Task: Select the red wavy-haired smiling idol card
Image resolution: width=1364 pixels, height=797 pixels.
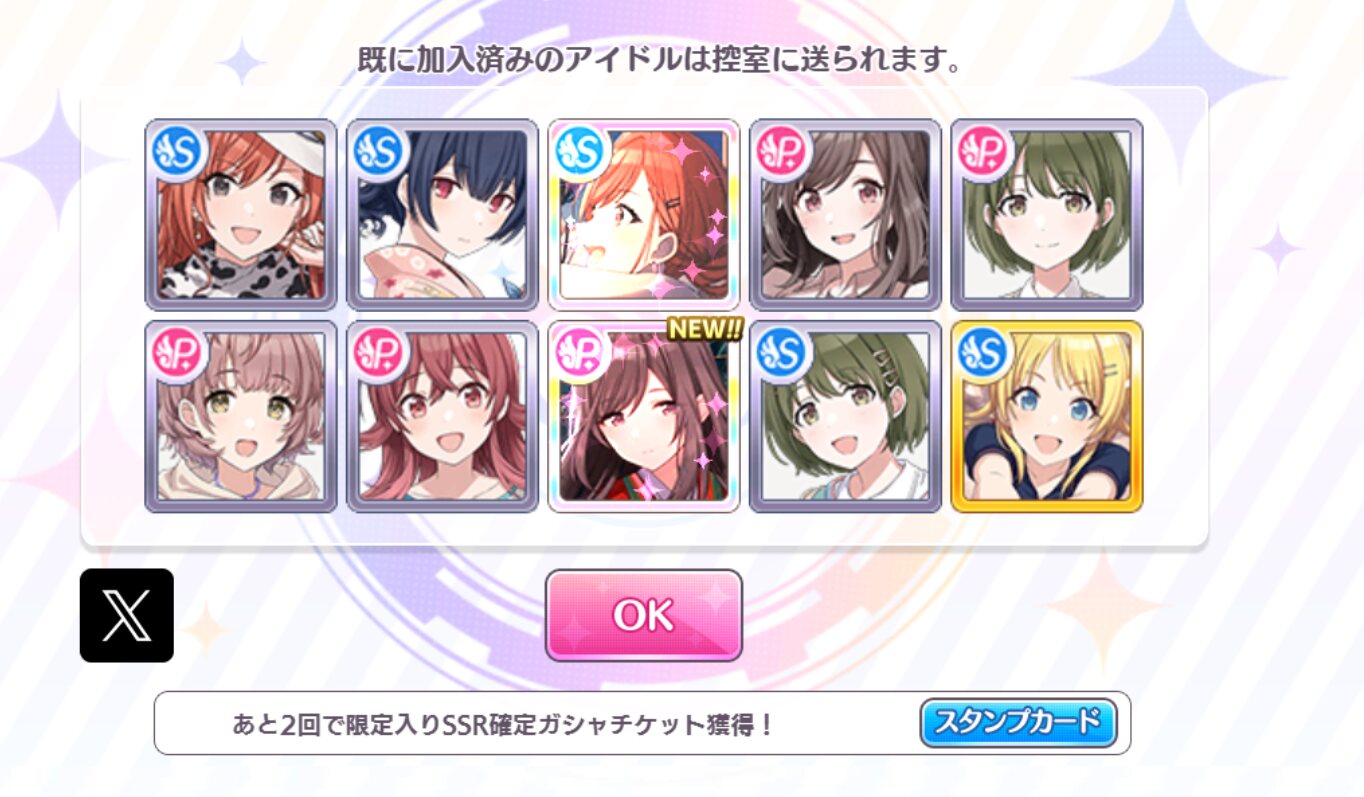Action: pyautogui.click(x=442, y=416)
